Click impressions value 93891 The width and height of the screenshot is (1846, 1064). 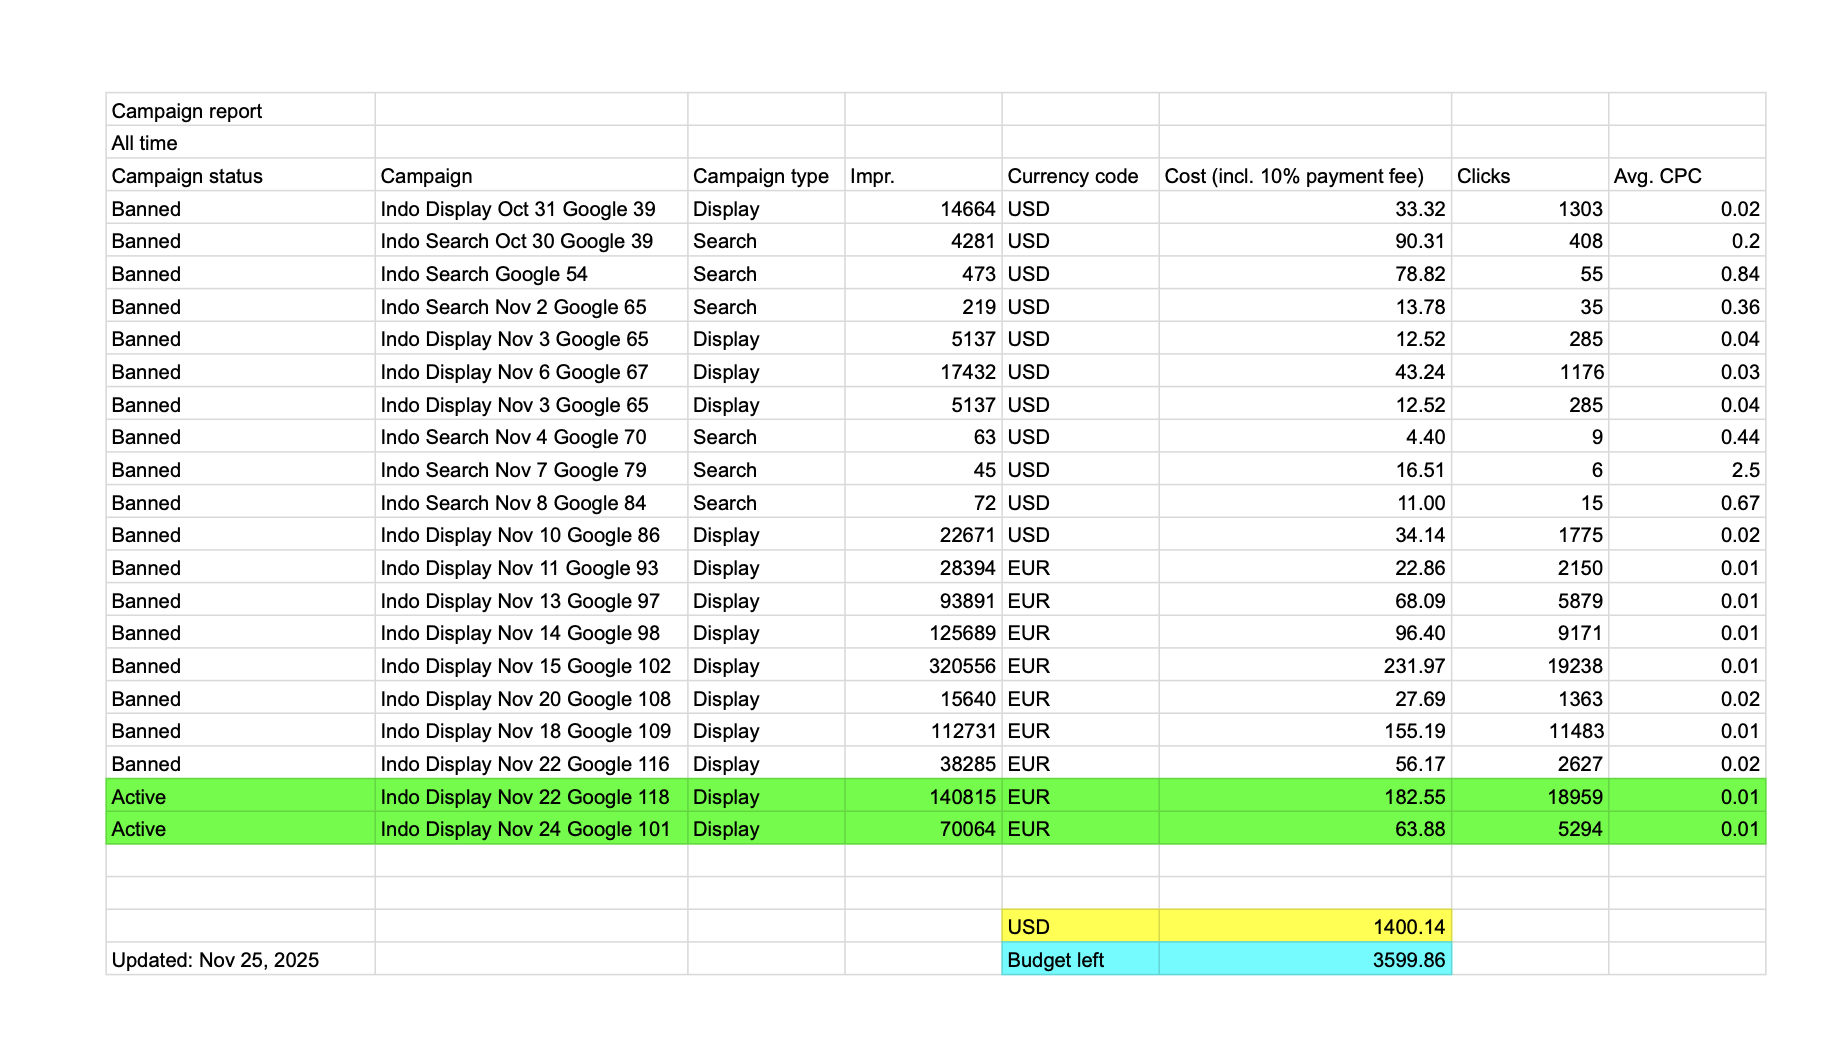(923, 601)
